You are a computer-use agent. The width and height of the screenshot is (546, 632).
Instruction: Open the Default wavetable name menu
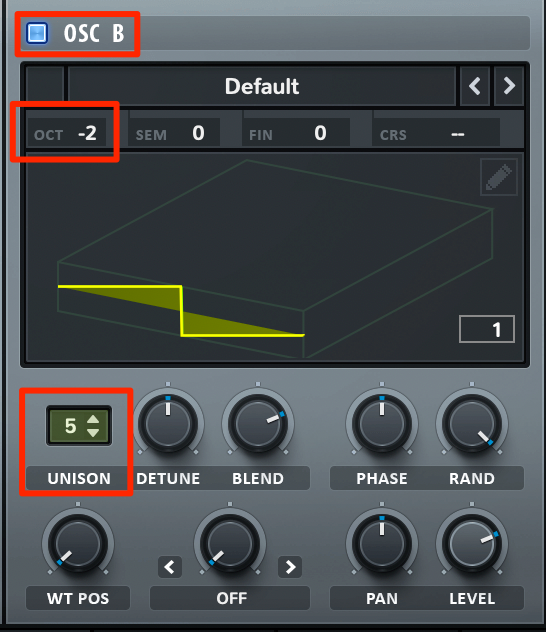[262, 86]
